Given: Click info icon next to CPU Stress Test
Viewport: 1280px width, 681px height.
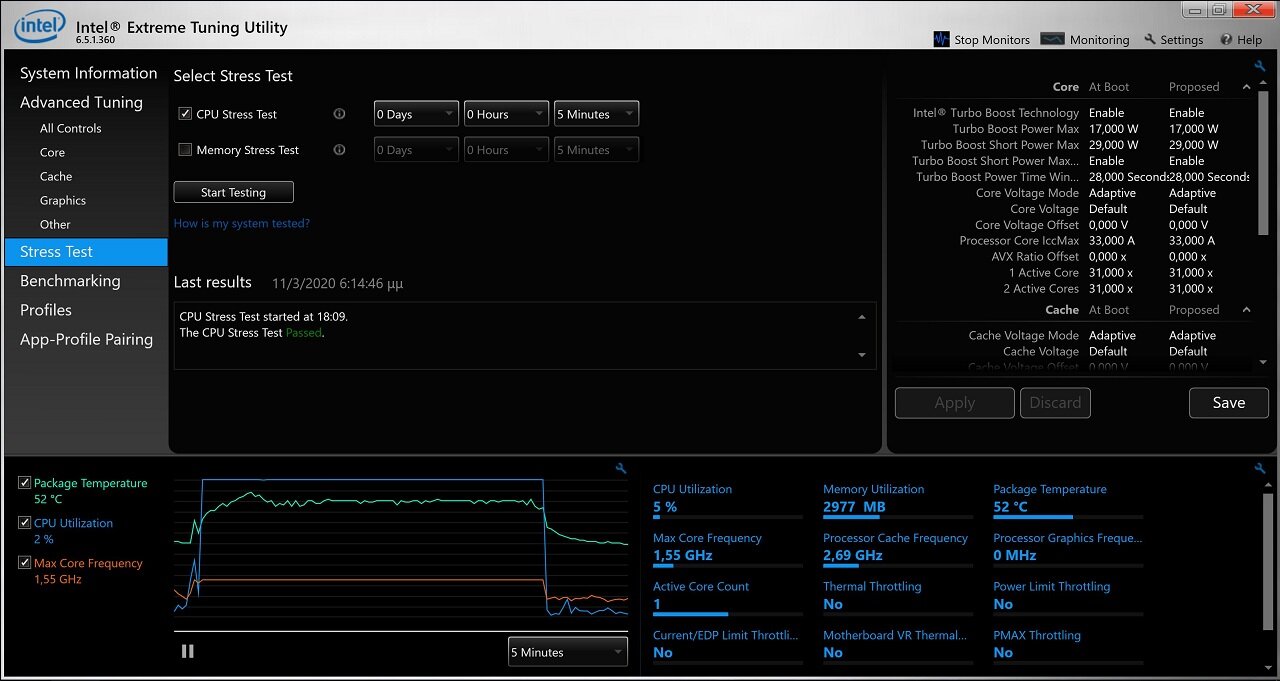Looking at the screenshot, I should click(339, 114).
